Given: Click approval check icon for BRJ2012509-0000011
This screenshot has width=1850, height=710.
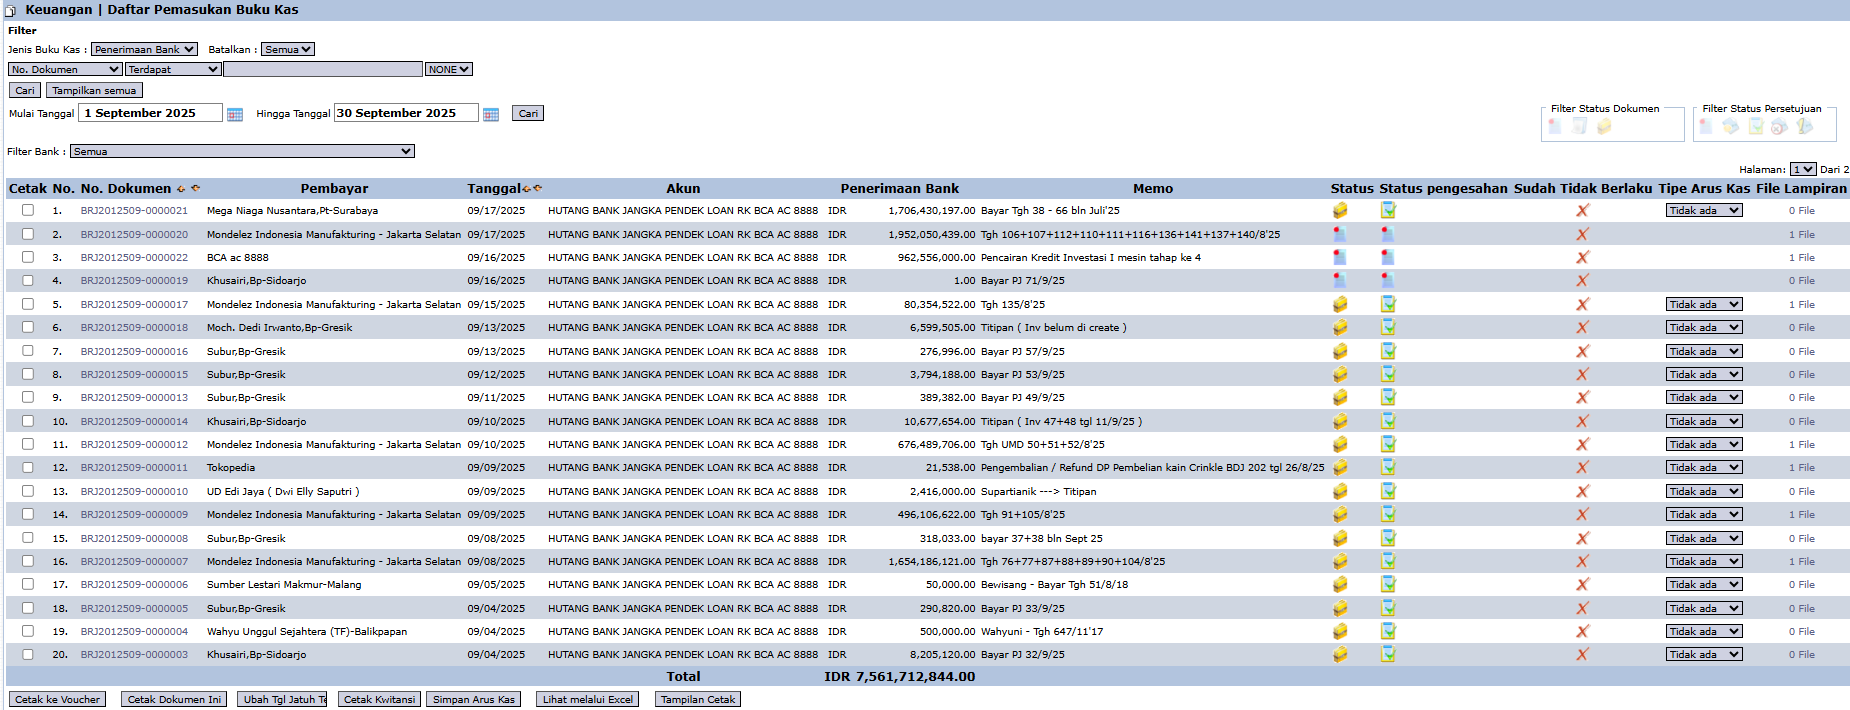Looking at the screenshot, I should point(1388,467).
